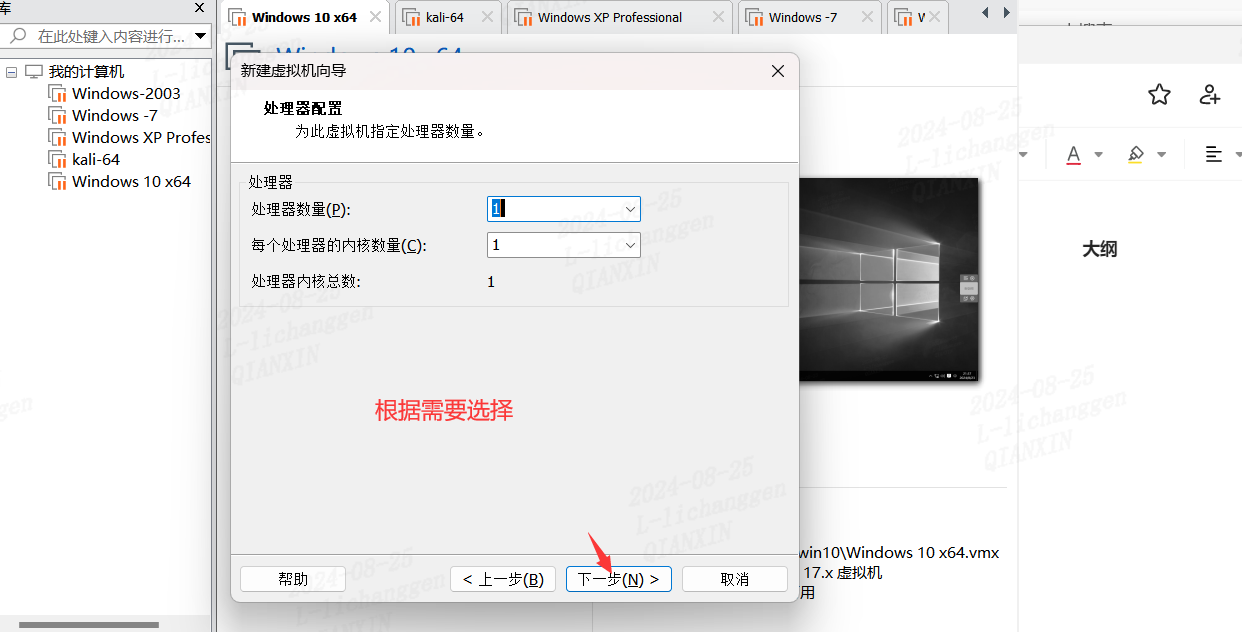Click the VM icon next to Windows -7 in library
Image resolution: width=1242 pixels, height=632 pixels.
57,115
